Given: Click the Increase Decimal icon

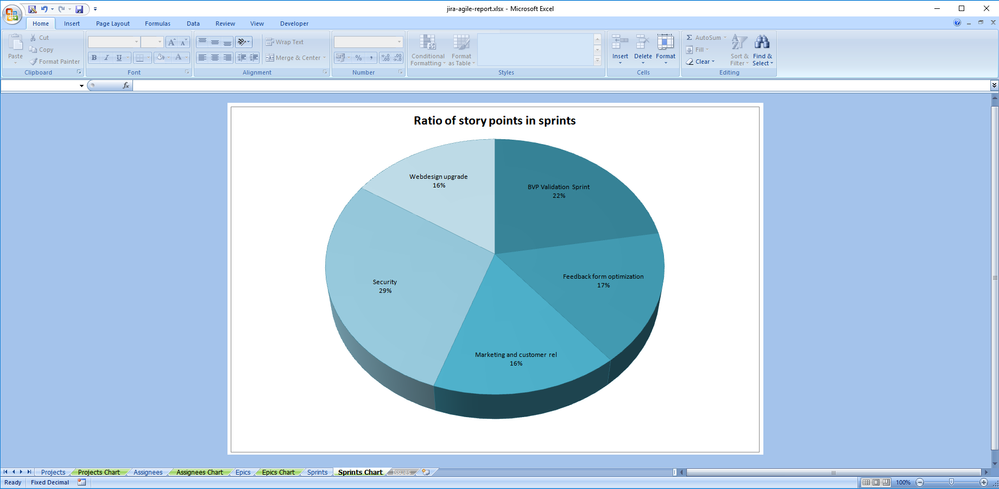Looking at the screenshot, I should [385, 58].
